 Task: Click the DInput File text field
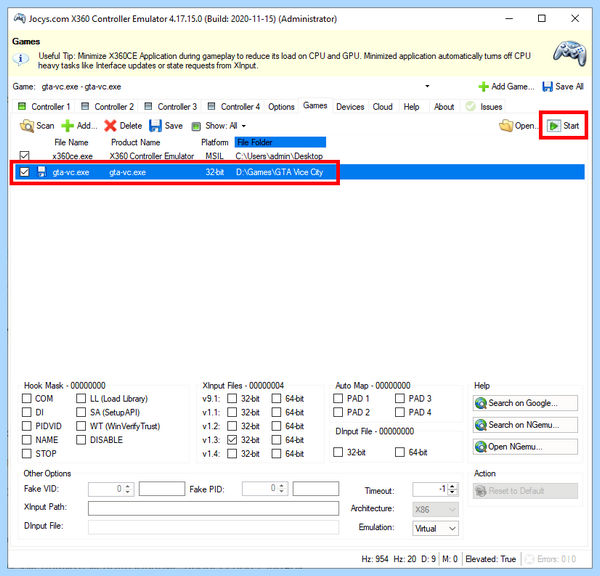point(214,527)
